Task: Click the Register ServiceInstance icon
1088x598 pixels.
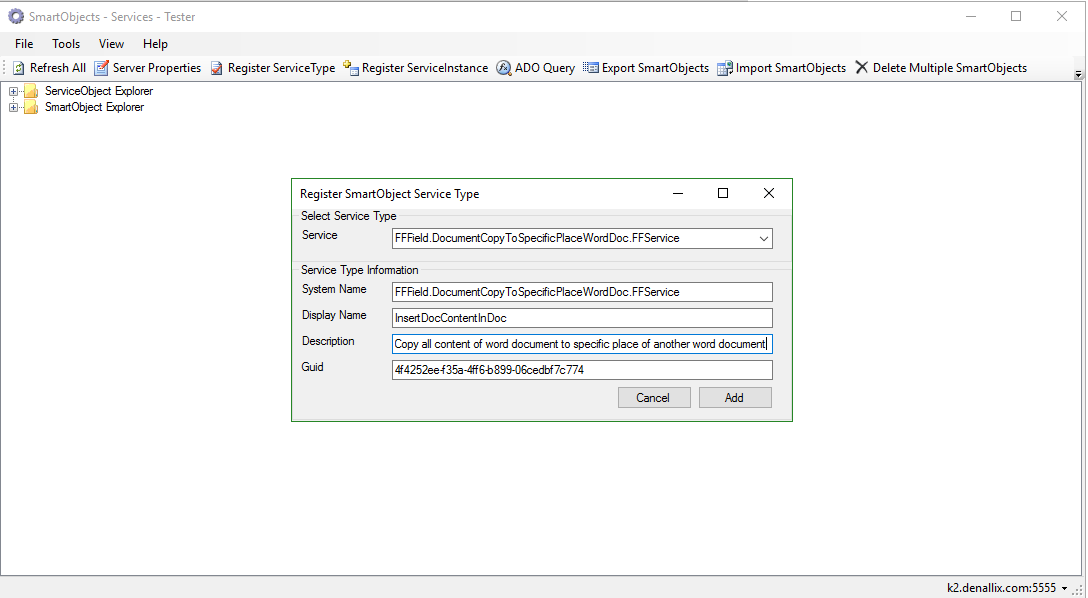Action: coord(351,68)
